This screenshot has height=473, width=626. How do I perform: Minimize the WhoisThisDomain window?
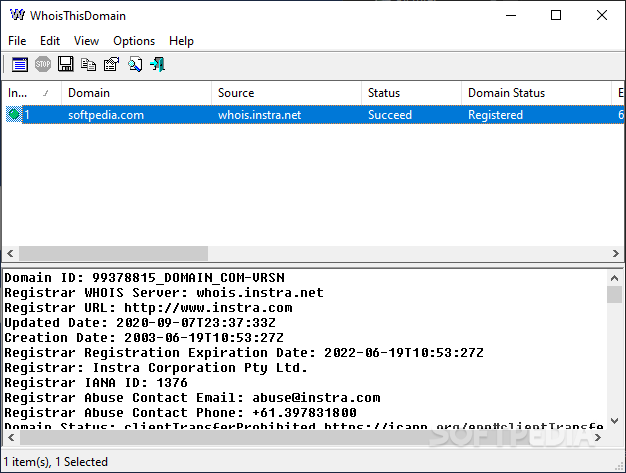(511, 15)
